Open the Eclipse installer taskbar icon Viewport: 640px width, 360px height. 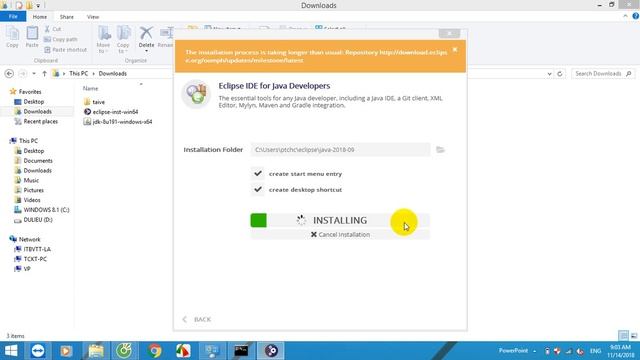[271, 351]
